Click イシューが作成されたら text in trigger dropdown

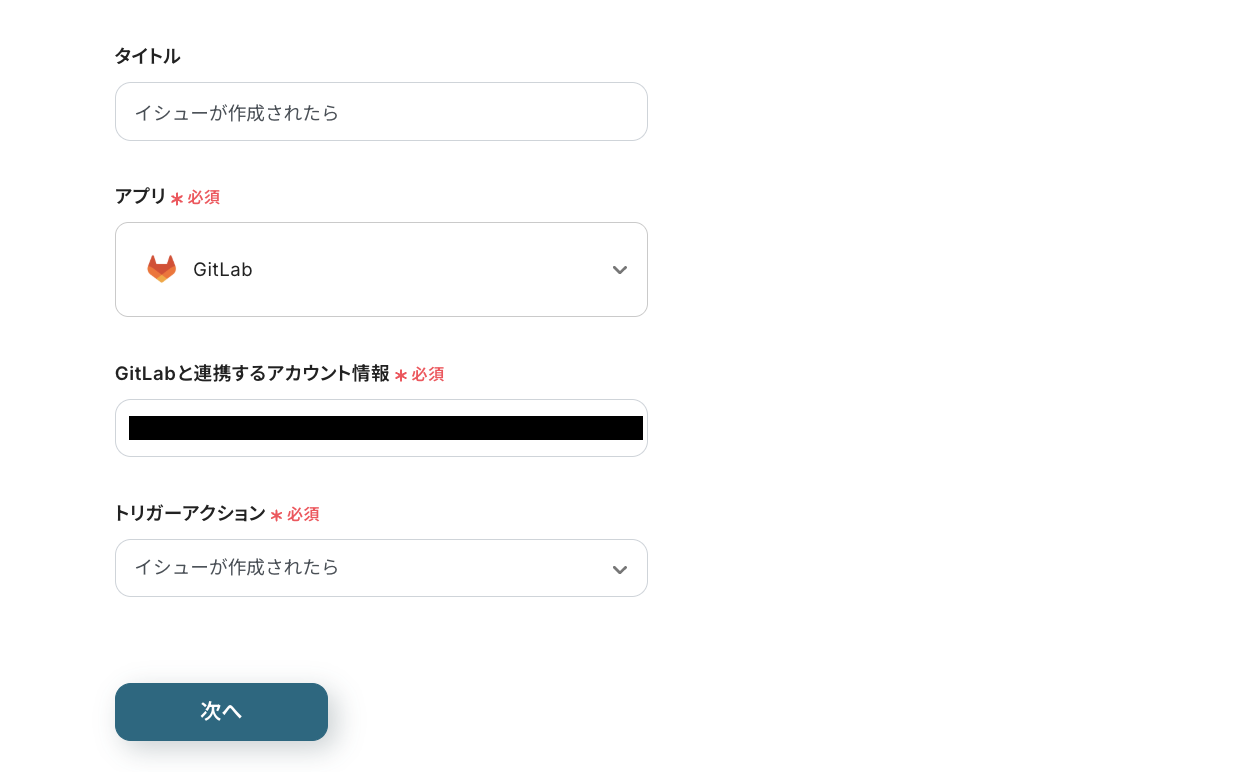click(x=237, y=567)
